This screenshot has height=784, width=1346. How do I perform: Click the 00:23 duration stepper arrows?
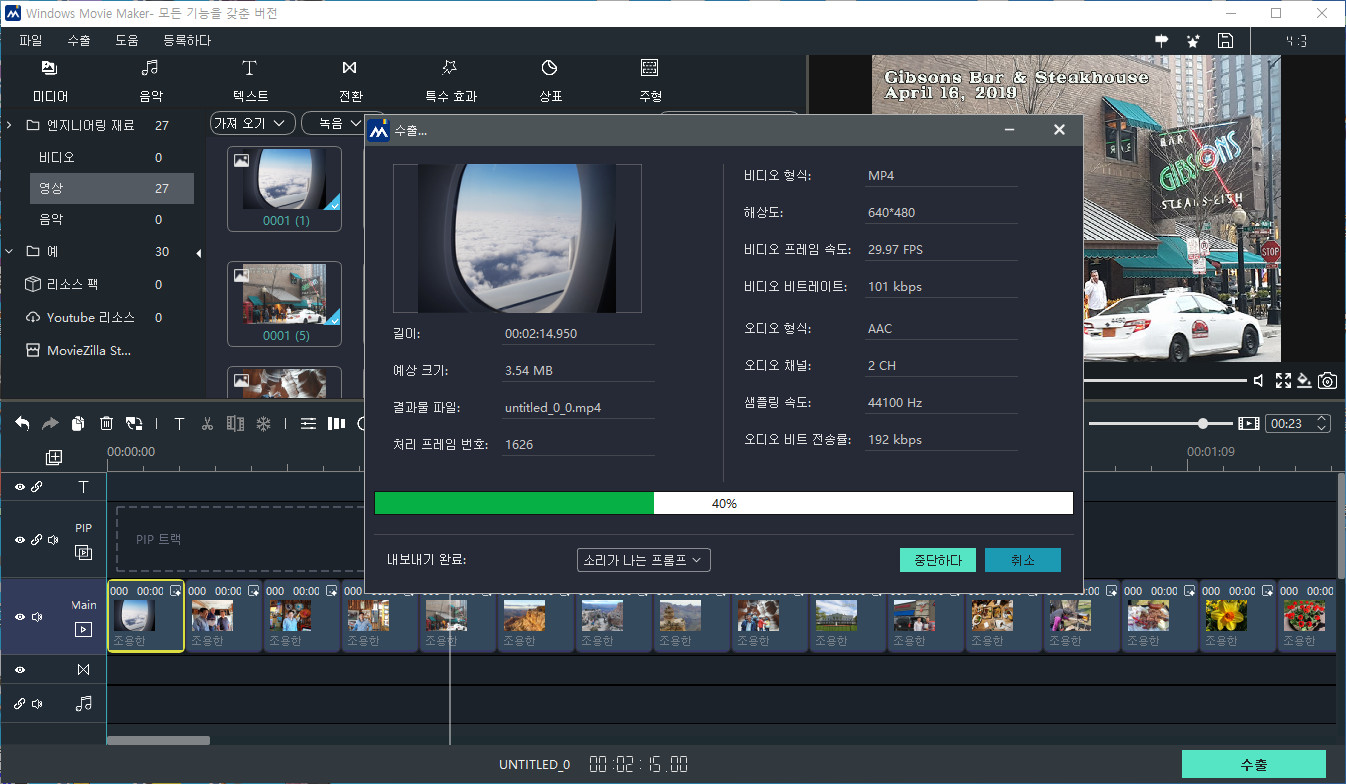[x=1323, y=424]
